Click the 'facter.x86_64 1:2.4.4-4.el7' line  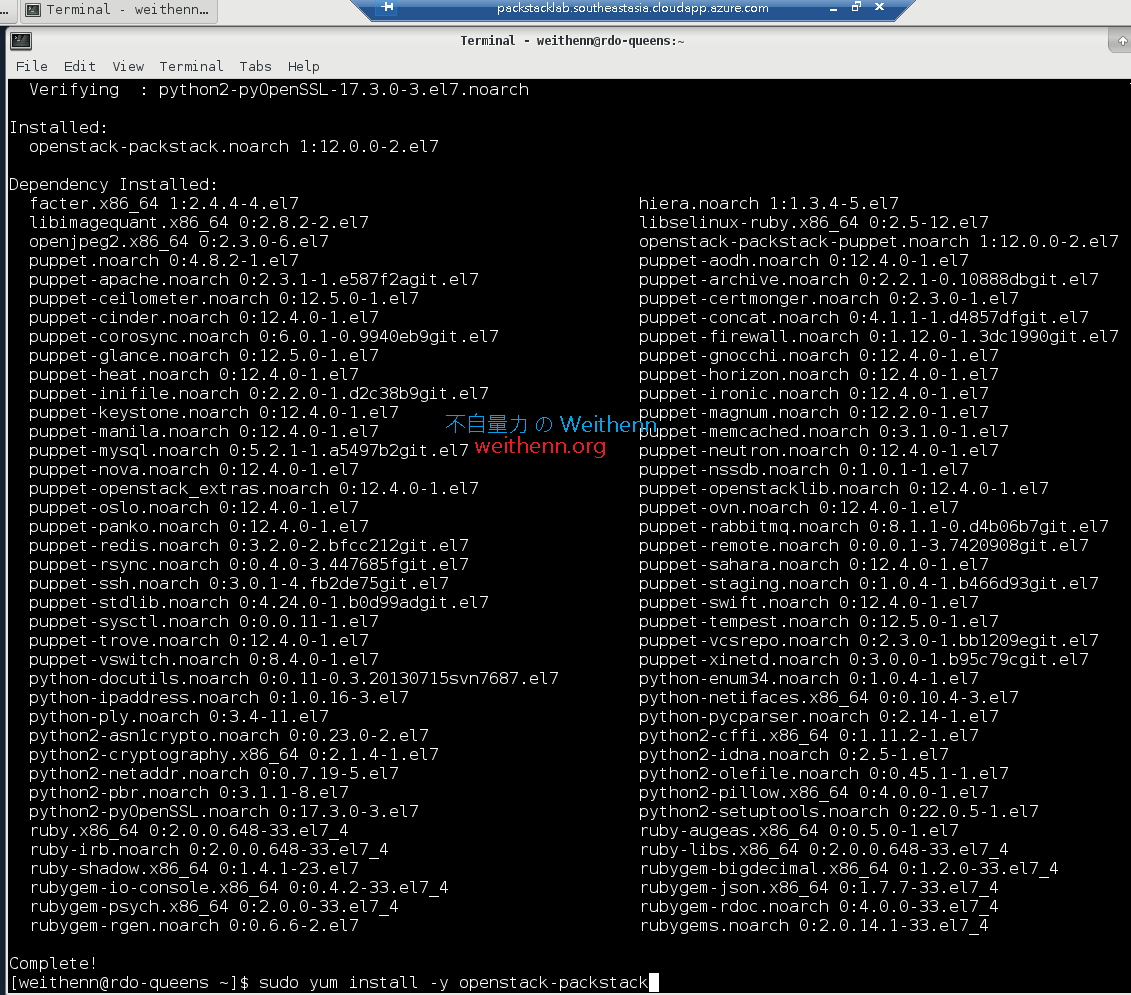tap(164, 203)
